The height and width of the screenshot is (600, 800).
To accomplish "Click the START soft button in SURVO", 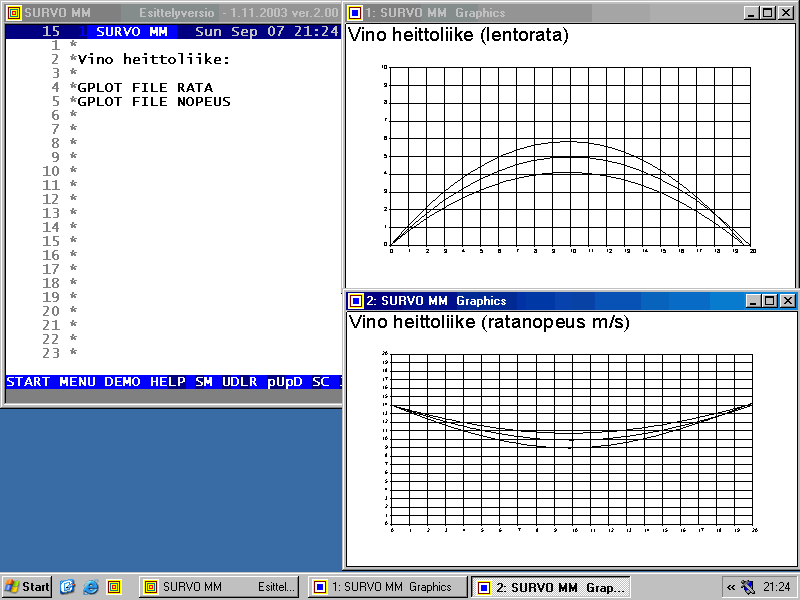I will pyautogui.click(x=28, y=382).
